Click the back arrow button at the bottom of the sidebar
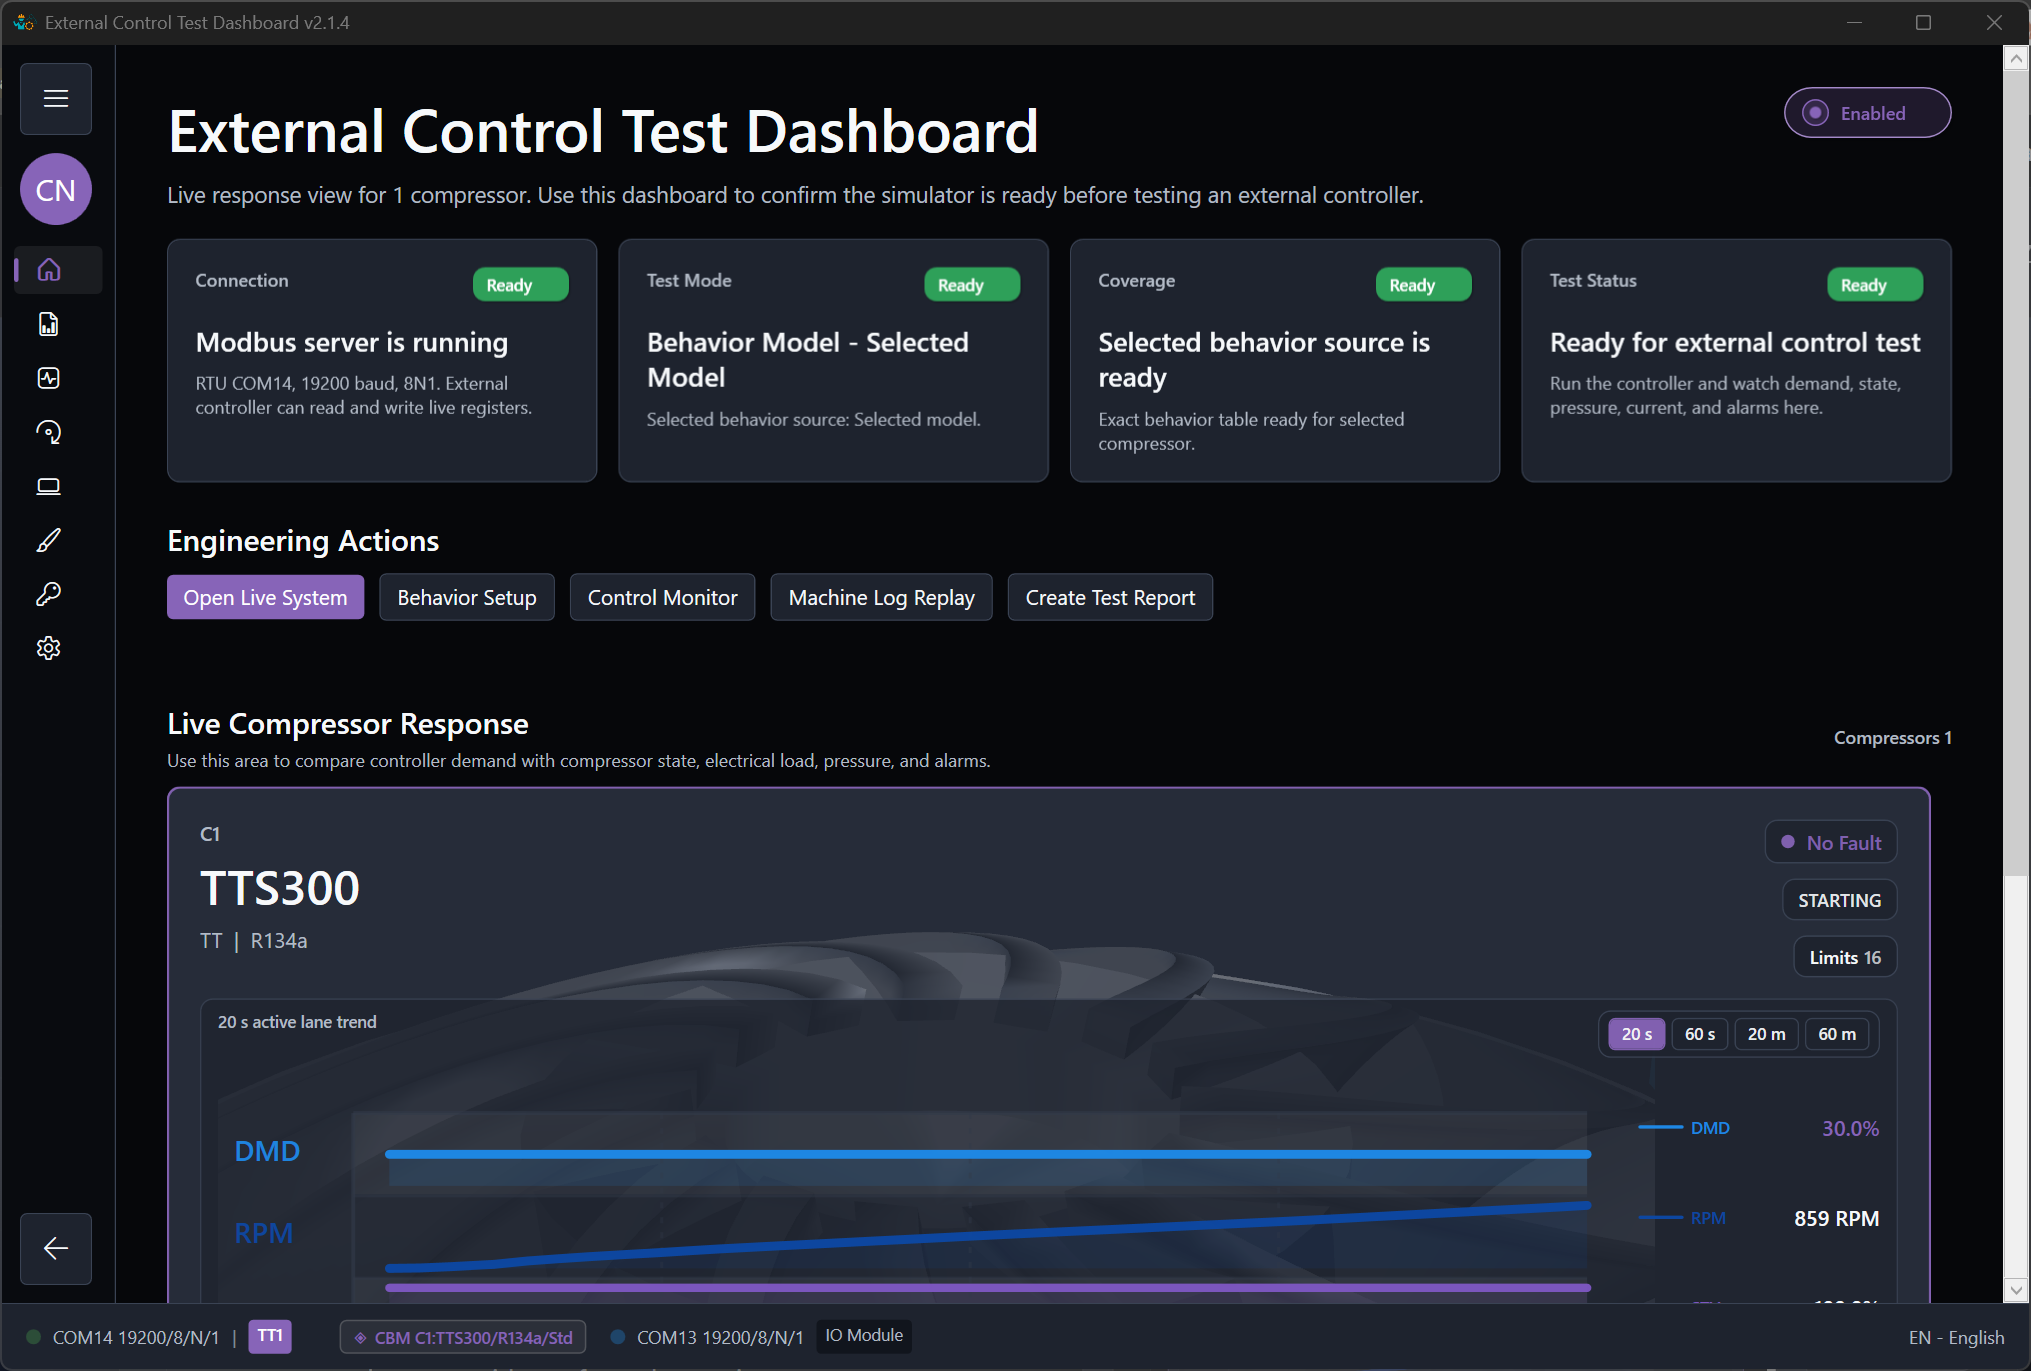 (56, 1248)
